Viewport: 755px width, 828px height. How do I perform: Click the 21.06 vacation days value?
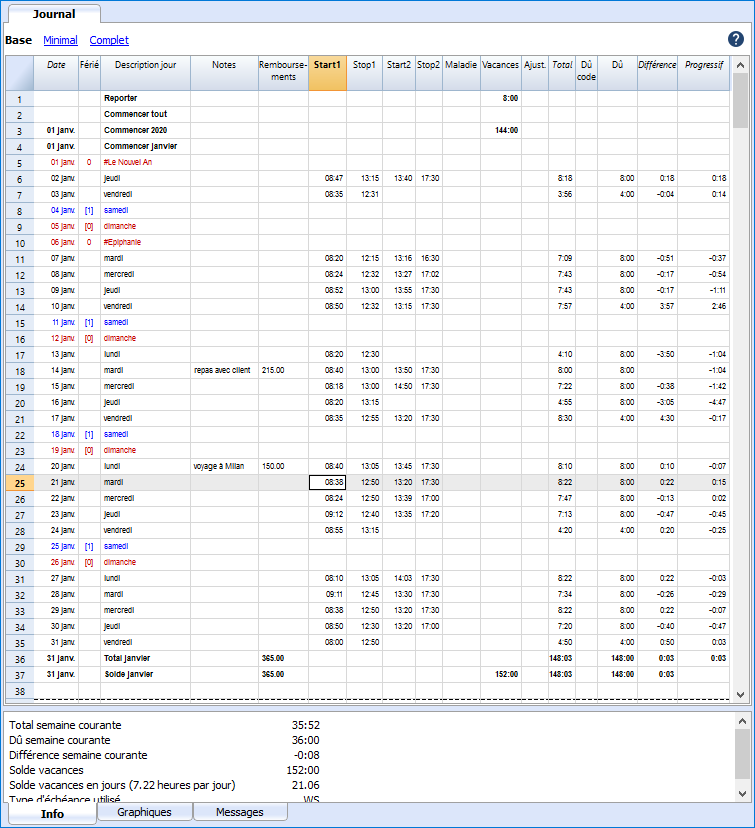(x=306, y=785)
